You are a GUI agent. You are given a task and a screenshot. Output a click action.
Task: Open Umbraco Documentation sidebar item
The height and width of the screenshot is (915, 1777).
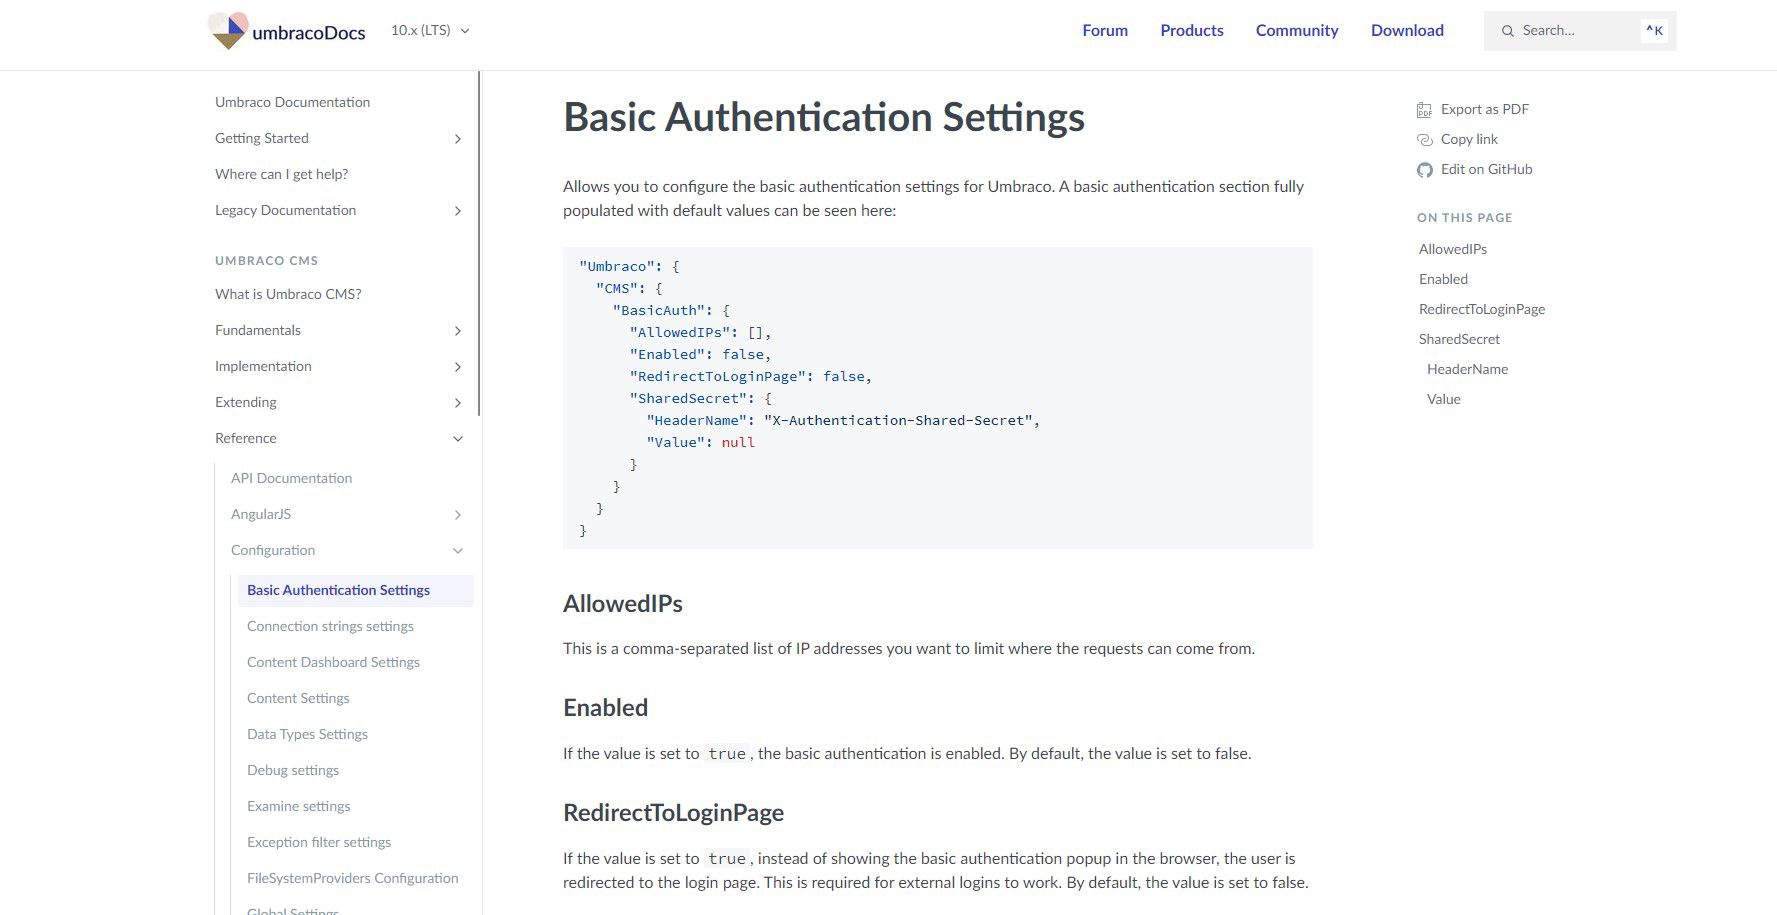[292, 102]
